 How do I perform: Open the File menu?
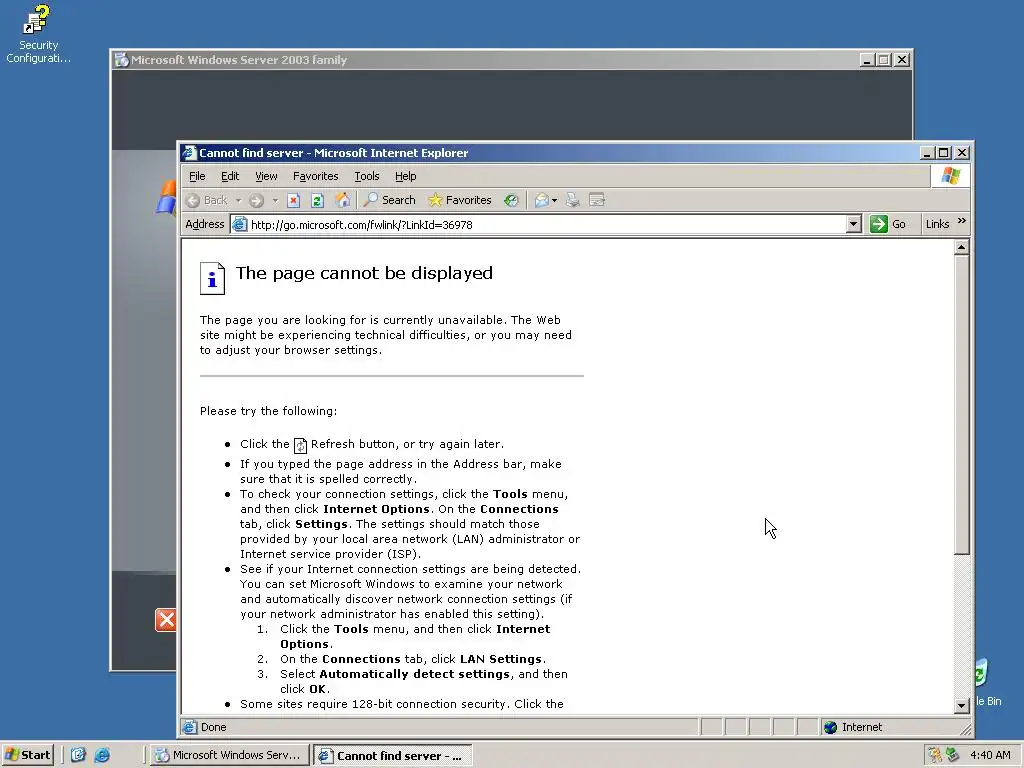pos(197,176)
